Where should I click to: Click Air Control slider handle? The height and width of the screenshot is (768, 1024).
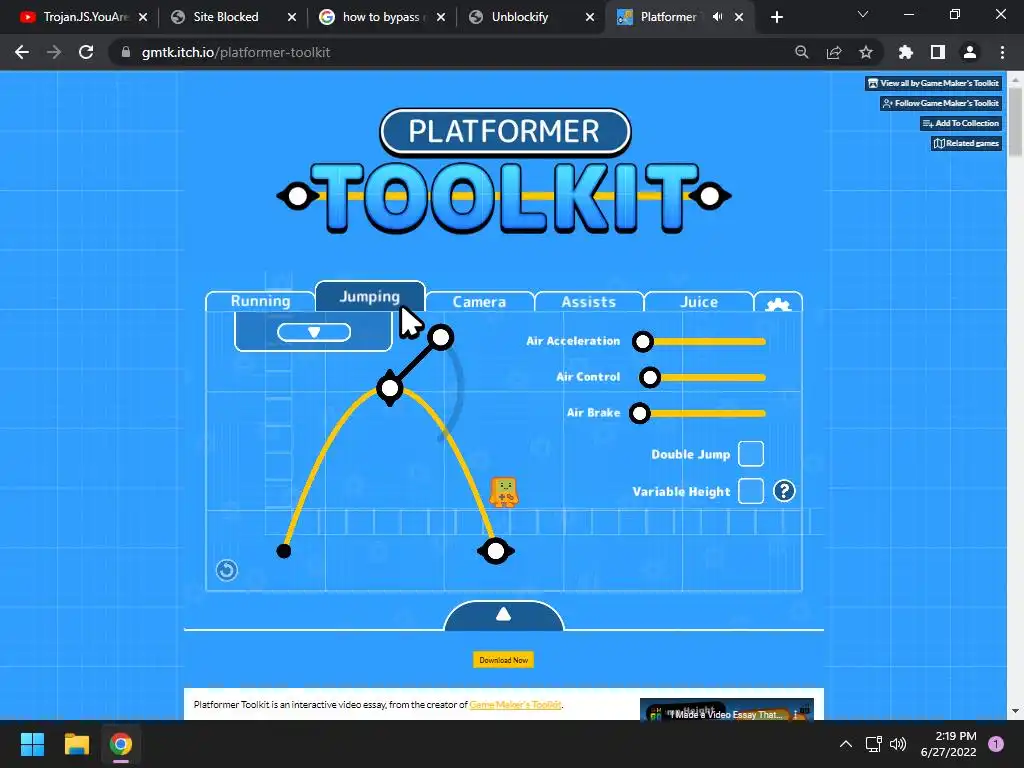650,377
